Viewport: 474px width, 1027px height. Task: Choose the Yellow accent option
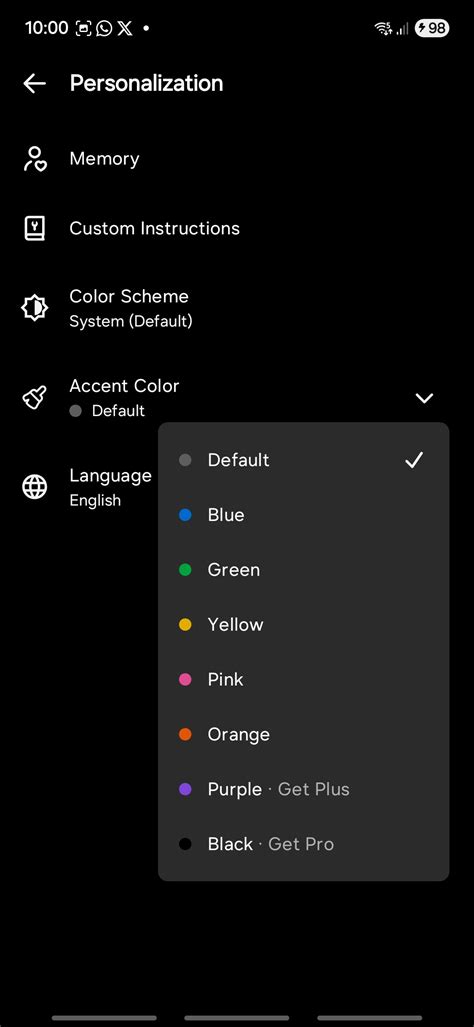(304, 625)
